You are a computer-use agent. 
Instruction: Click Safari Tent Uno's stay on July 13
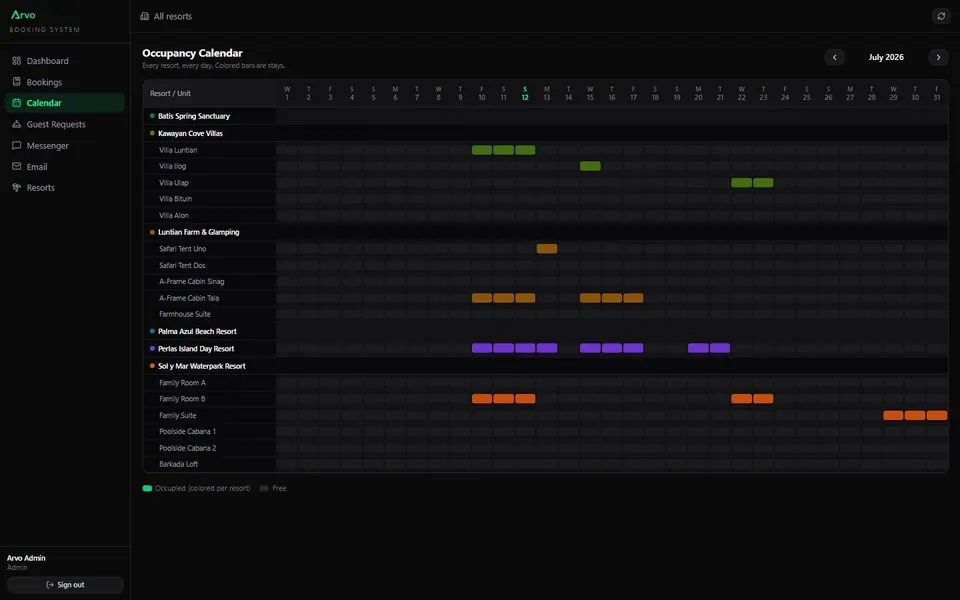[547, 249]
